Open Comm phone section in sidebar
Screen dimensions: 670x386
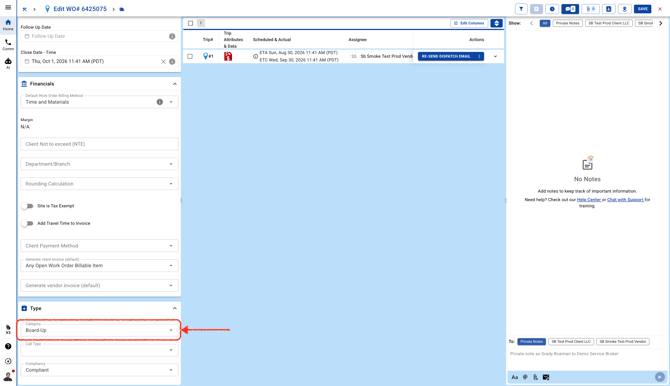click(x=8, y=44)
